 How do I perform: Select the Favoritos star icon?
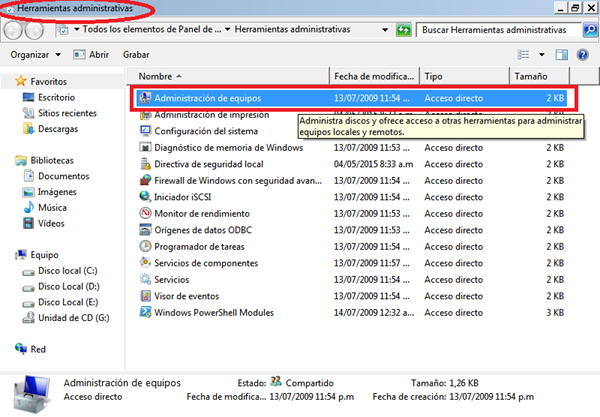click(x=20, y=81)
